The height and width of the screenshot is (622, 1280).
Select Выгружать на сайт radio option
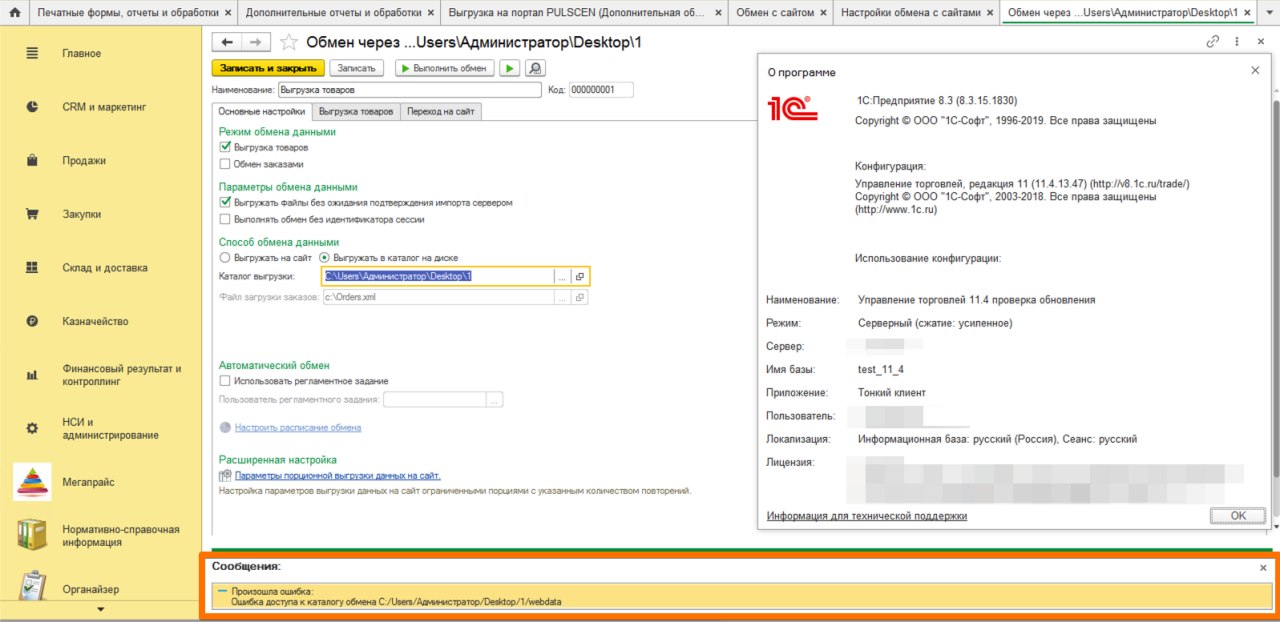pyautogui.click(x=225, y=257)
